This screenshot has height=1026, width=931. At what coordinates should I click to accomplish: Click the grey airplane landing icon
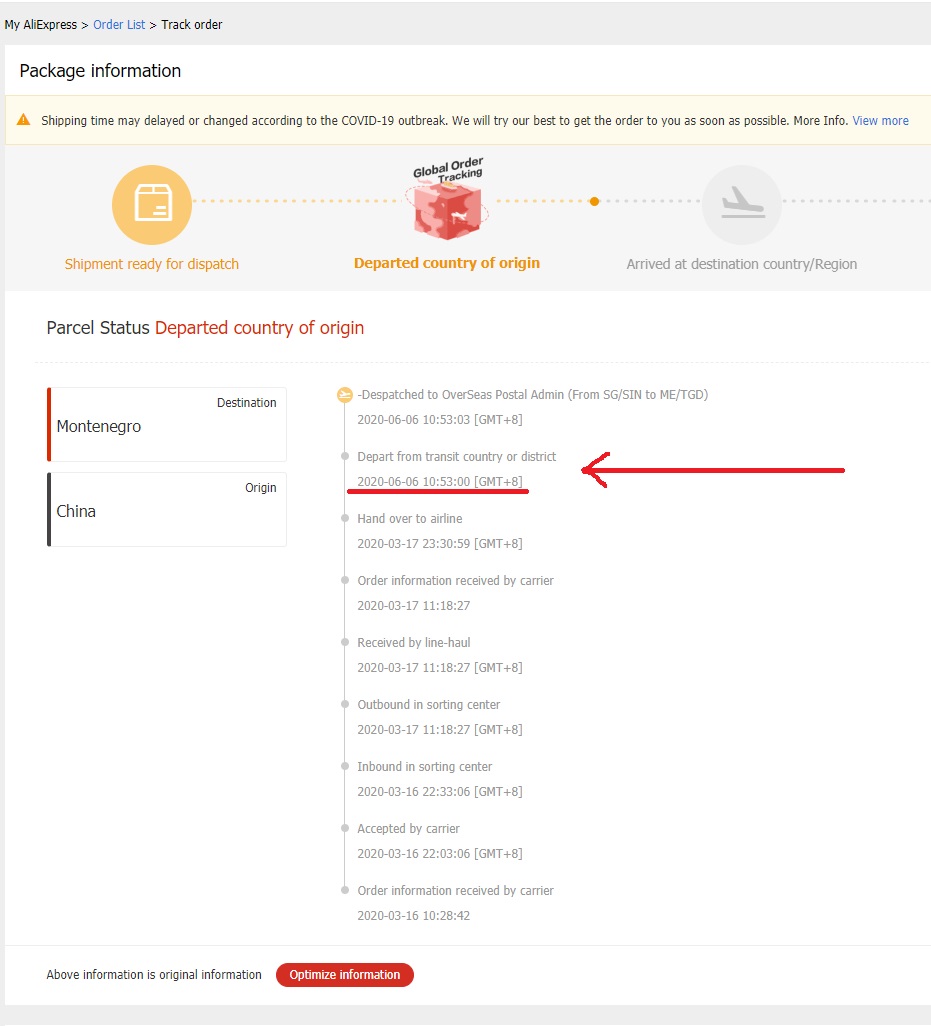point(742,205)
